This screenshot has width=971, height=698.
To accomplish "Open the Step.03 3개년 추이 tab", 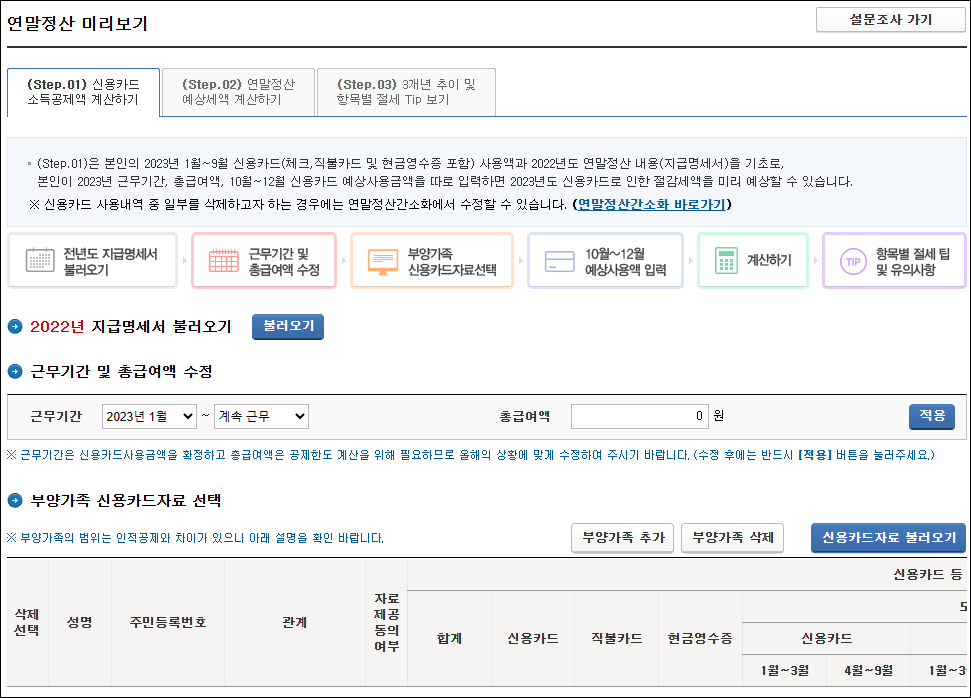I will point(406,92).
